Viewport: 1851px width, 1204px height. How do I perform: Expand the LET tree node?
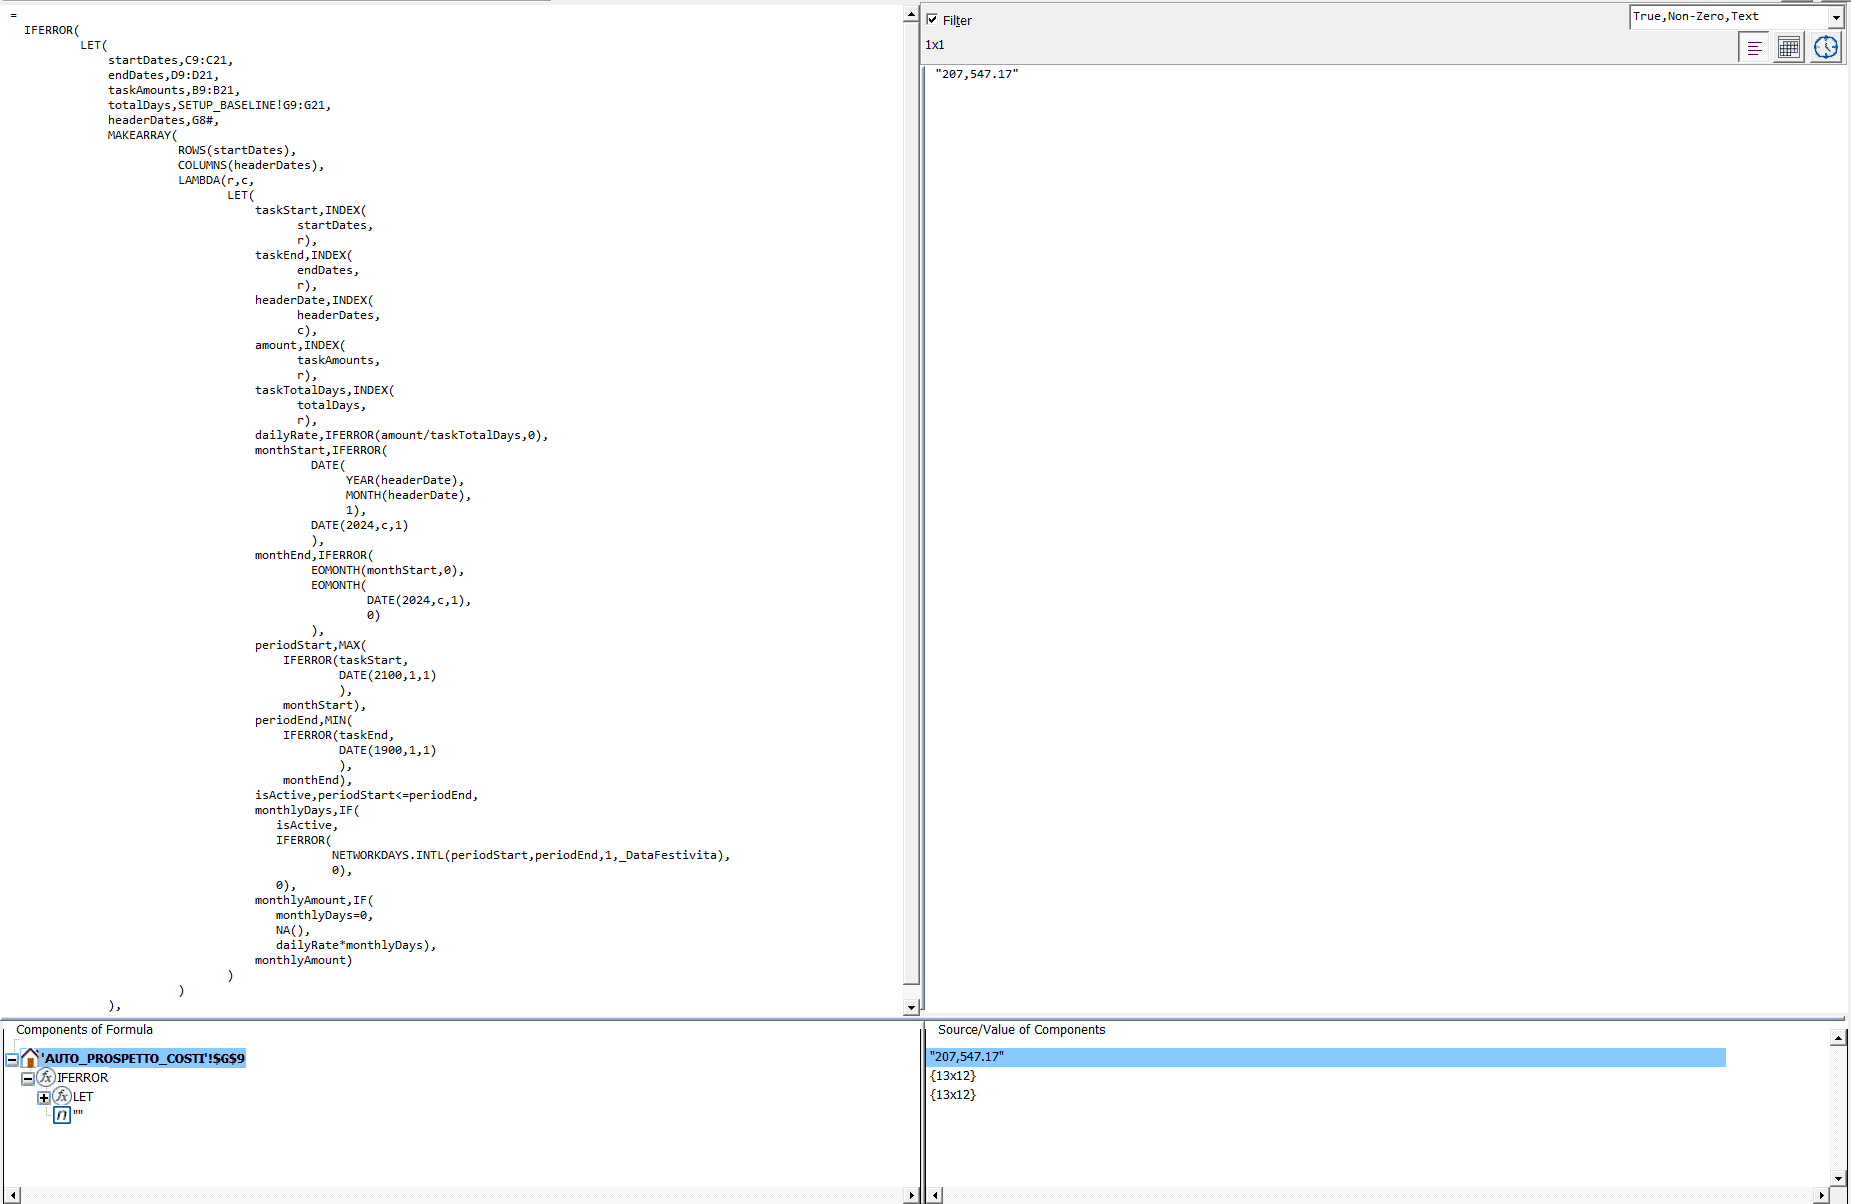44,1097
